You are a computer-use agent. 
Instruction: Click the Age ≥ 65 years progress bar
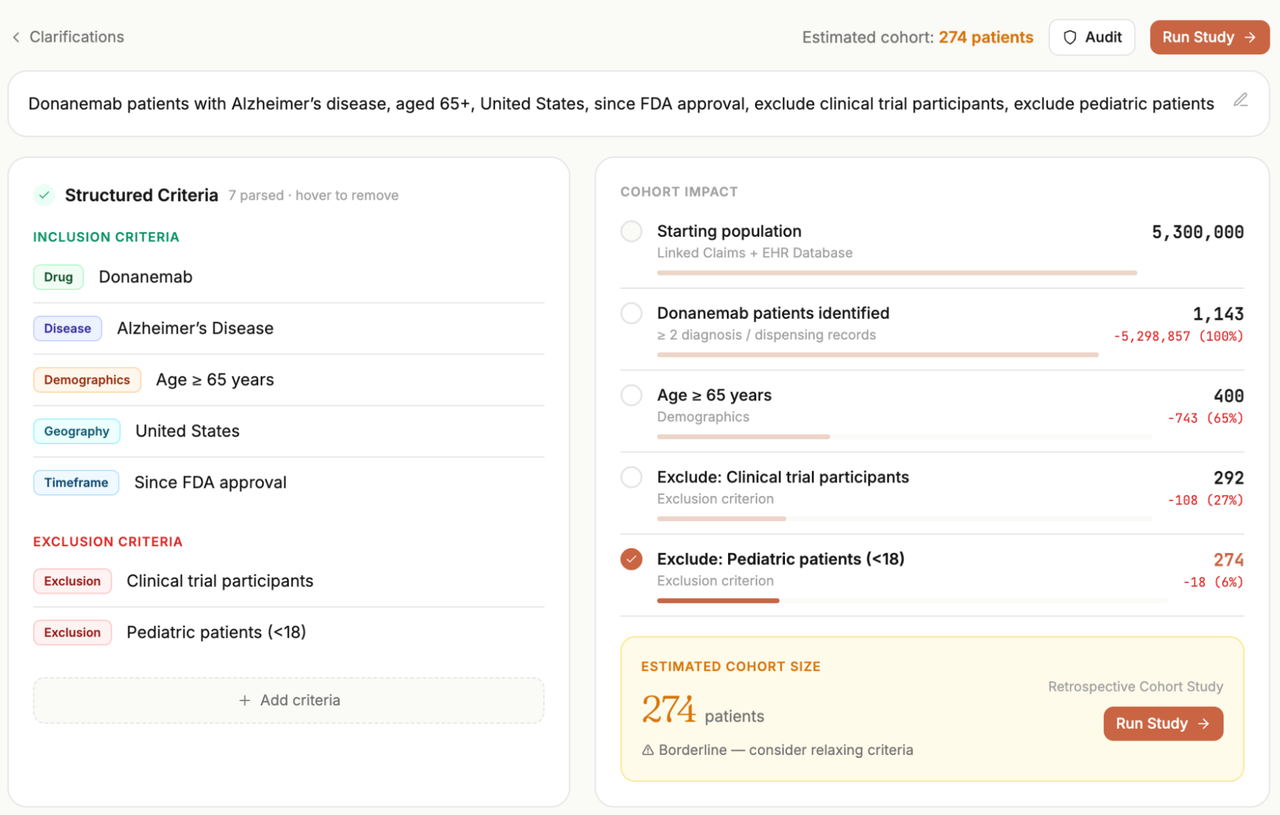tap(904, 436)
